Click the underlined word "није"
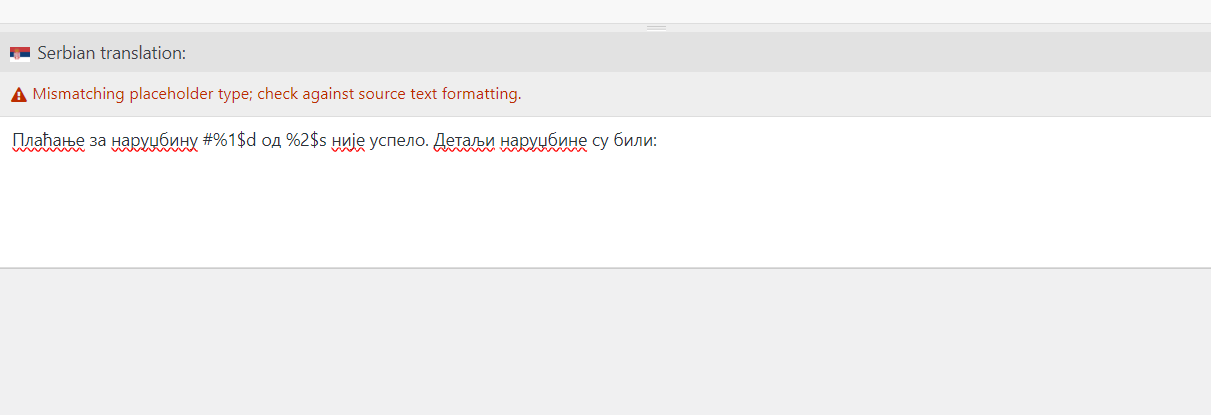This screenshot has height=415, width=1211. (x=349, y=141)
